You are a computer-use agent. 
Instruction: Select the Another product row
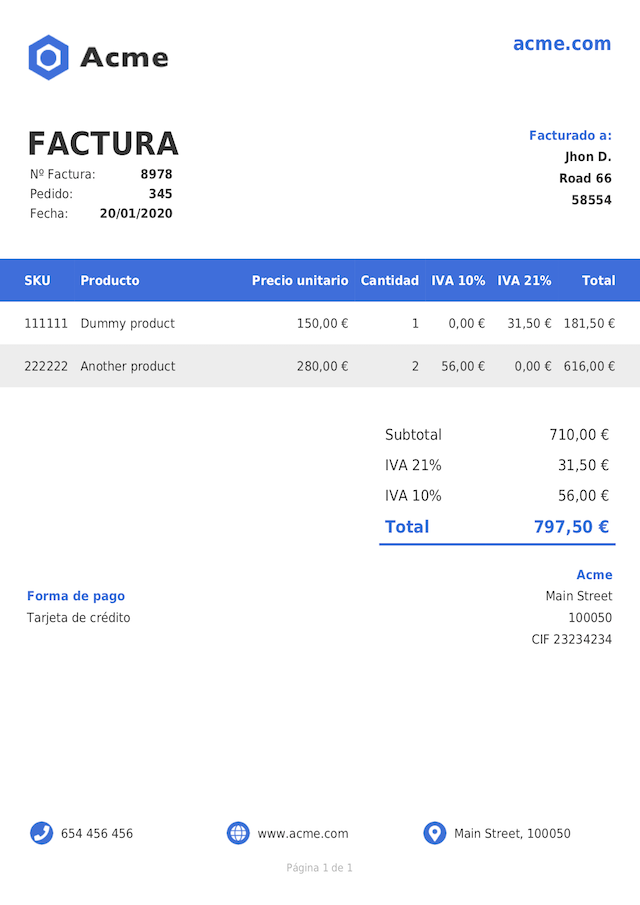pos(320,366)
